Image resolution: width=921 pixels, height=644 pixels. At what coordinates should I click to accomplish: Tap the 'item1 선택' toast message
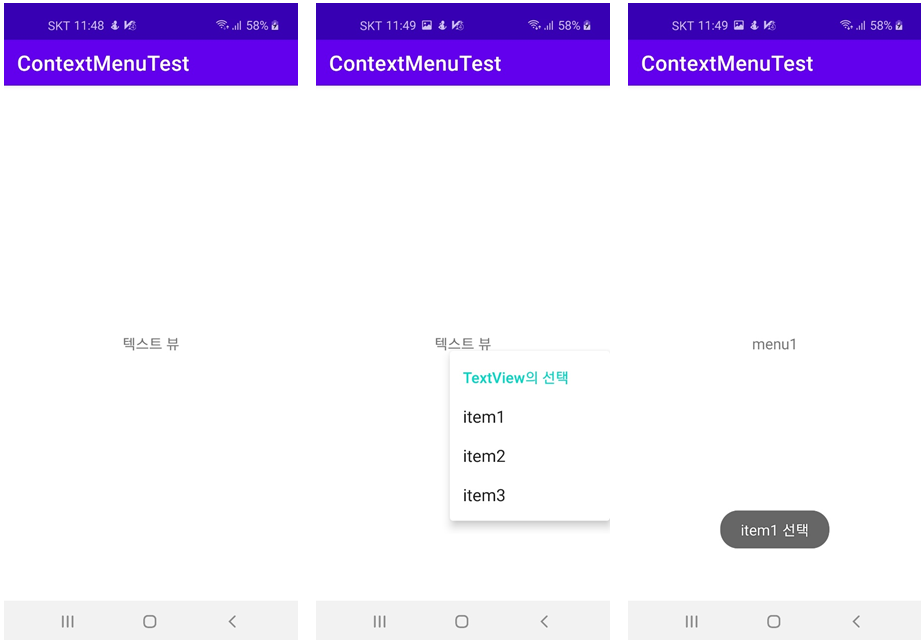click(x=774, y=530)
